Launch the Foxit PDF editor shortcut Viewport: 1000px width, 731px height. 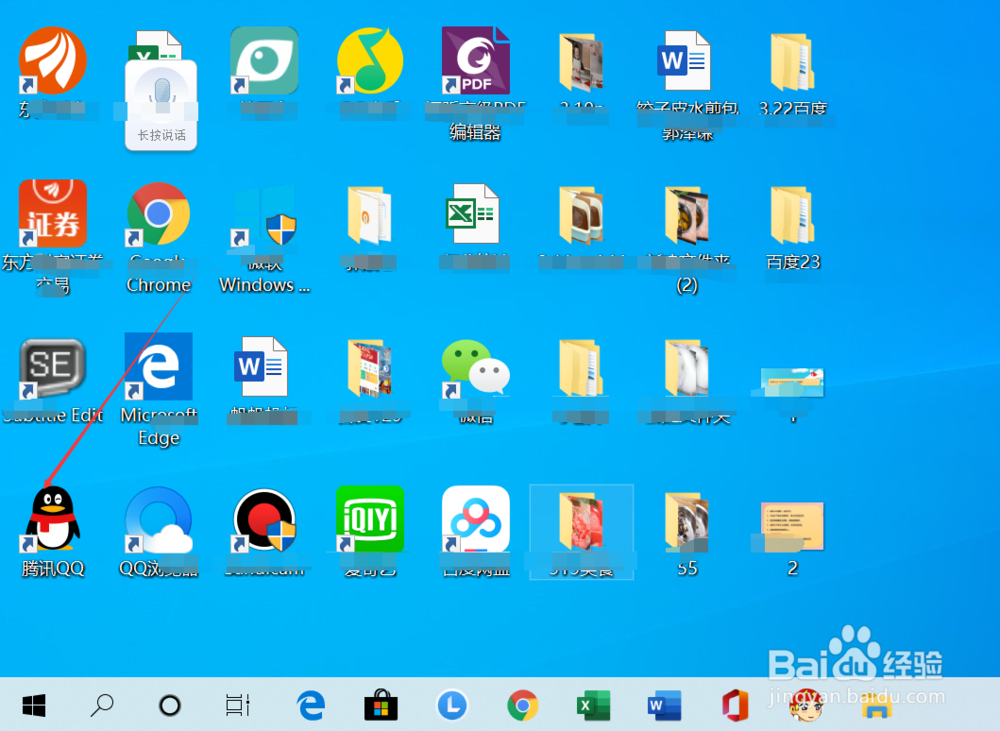pos(476,60)
